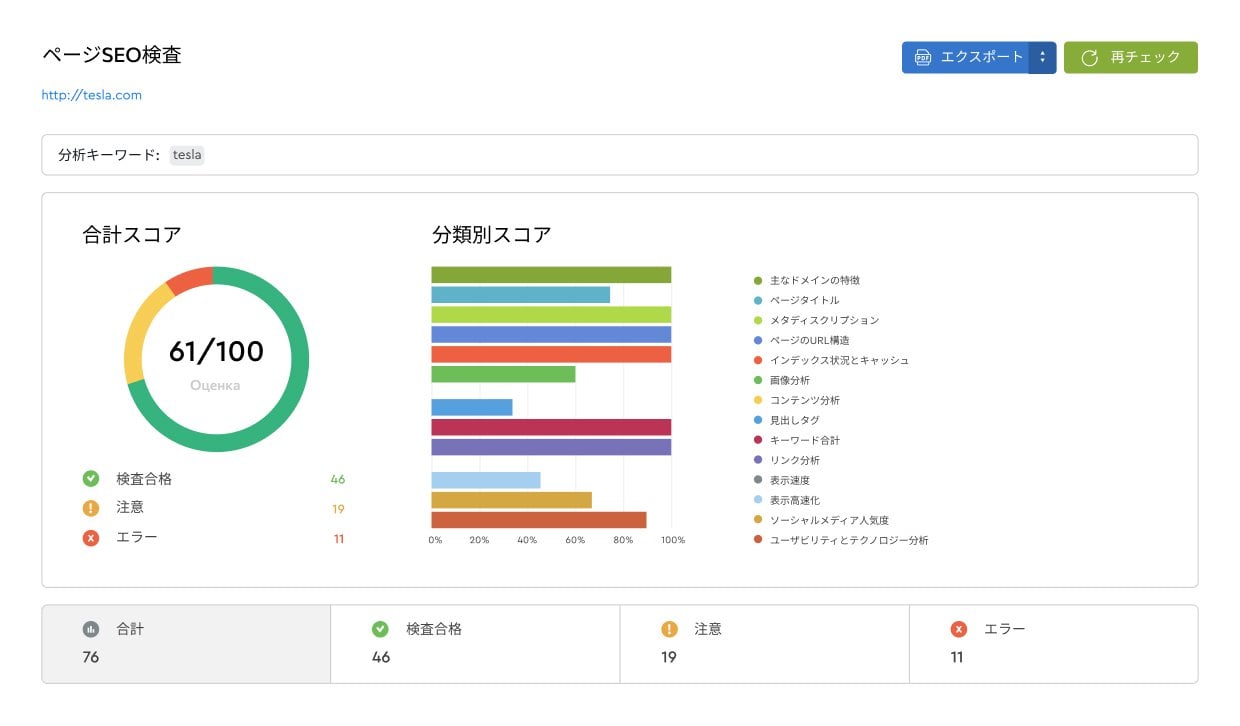This screenshot has width=1240, height=726.
Task: Click the 46 count next to 検査合格
Action: click(338, 480)
